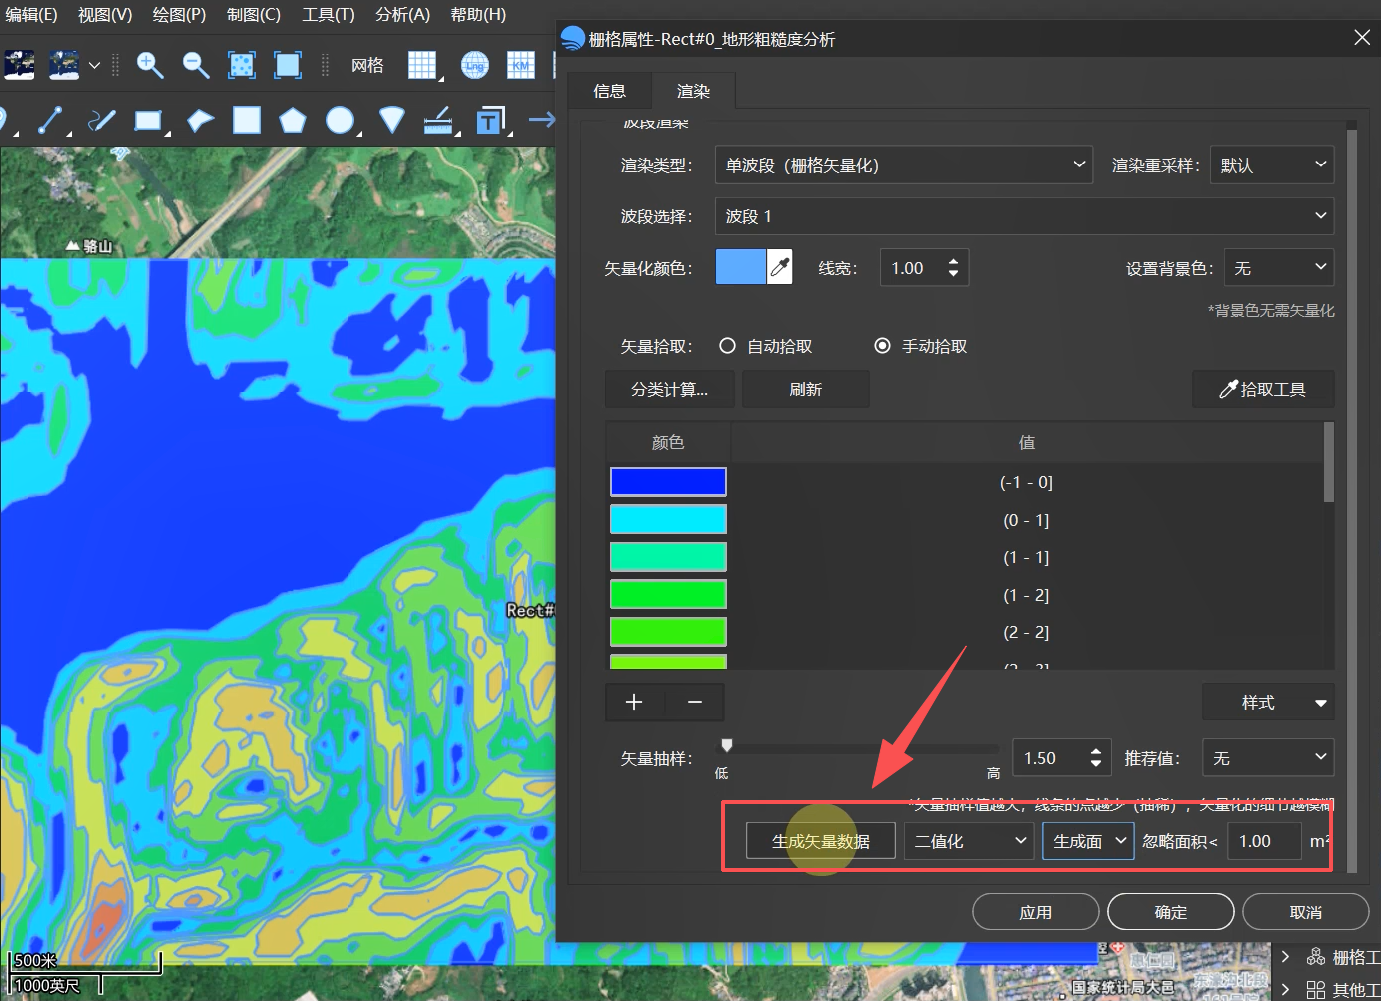Open the 工具(T) menu
Screen dimensions: 1381x1001
pyautogui.click(x=328, y=15)
